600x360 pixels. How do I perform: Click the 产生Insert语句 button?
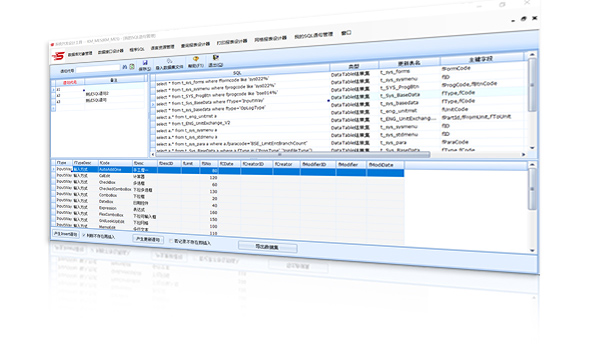[x=65, y=234]
